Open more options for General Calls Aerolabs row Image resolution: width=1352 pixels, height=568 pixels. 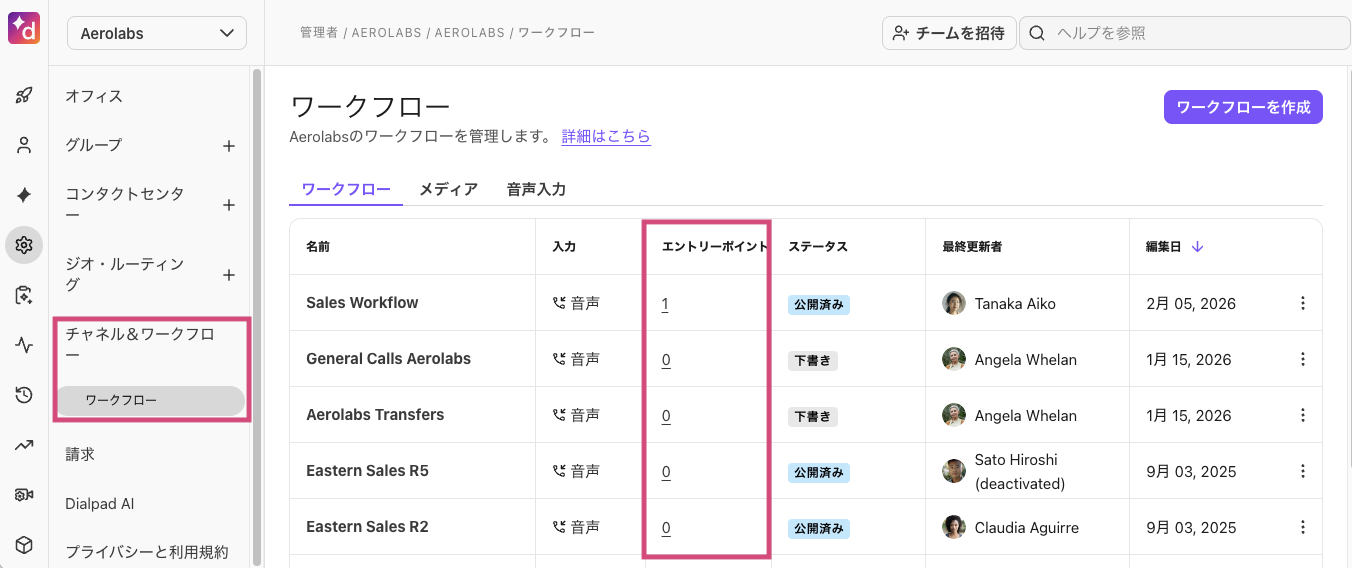click(x=1302, y=359)
